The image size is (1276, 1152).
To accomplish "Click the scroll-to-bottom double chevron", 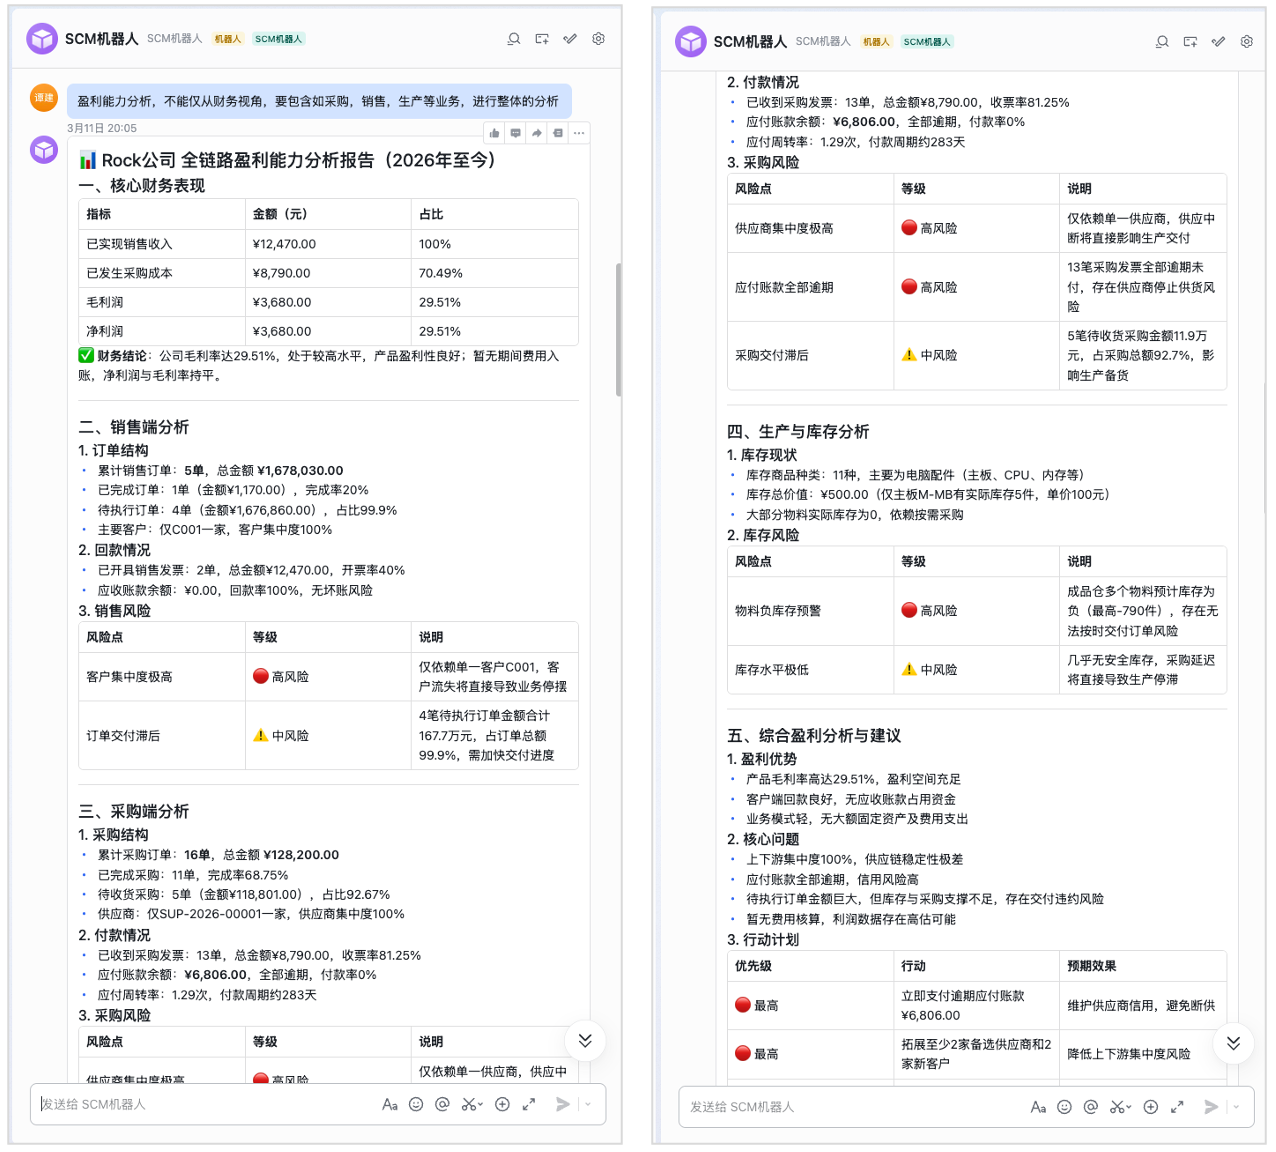I will (585, 1041).
